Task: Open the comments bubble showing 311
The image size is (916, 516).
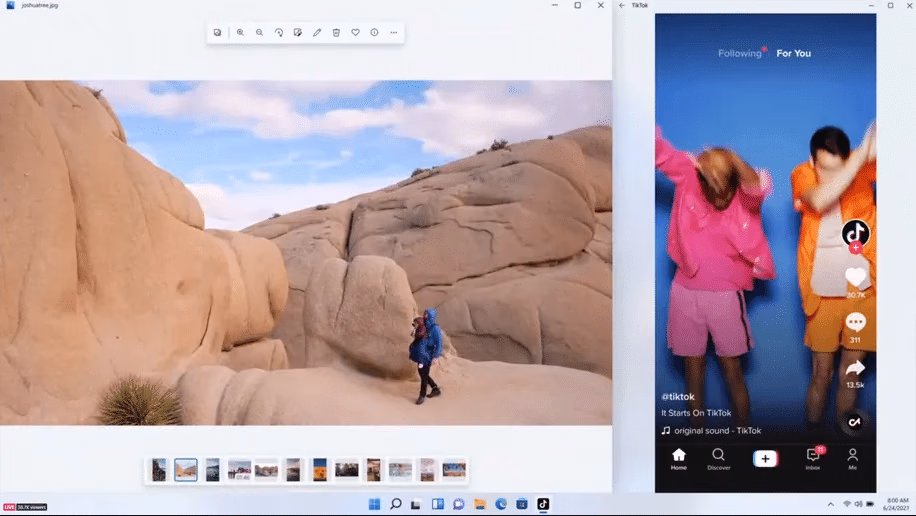Action: point(855,323)
